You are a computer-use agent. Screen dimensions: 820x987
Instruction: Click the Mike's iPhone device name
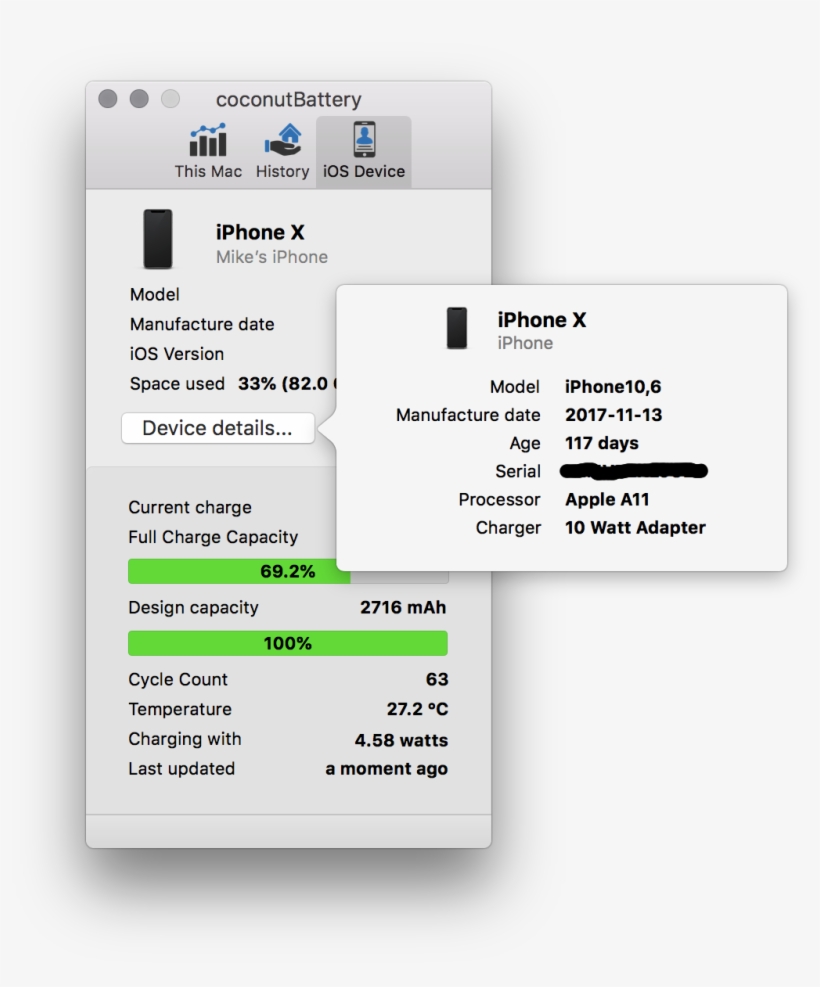pos(270,257)
